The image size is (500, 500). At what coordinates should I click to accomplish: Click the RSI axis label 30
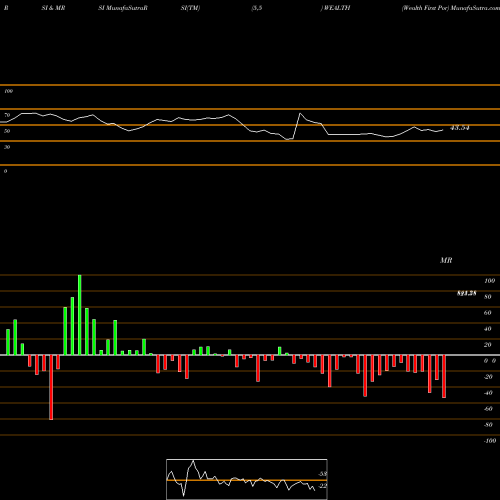(7, 147)
